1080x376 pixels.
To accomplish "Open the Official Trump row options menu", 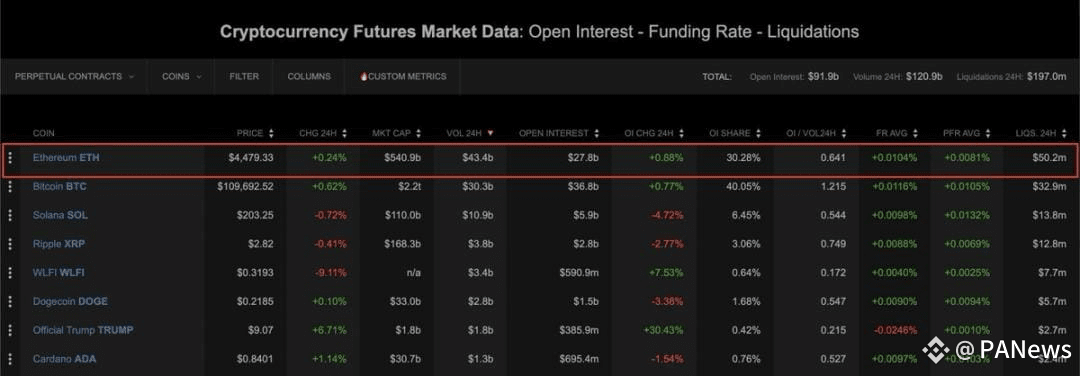I will tap(10, 331).
